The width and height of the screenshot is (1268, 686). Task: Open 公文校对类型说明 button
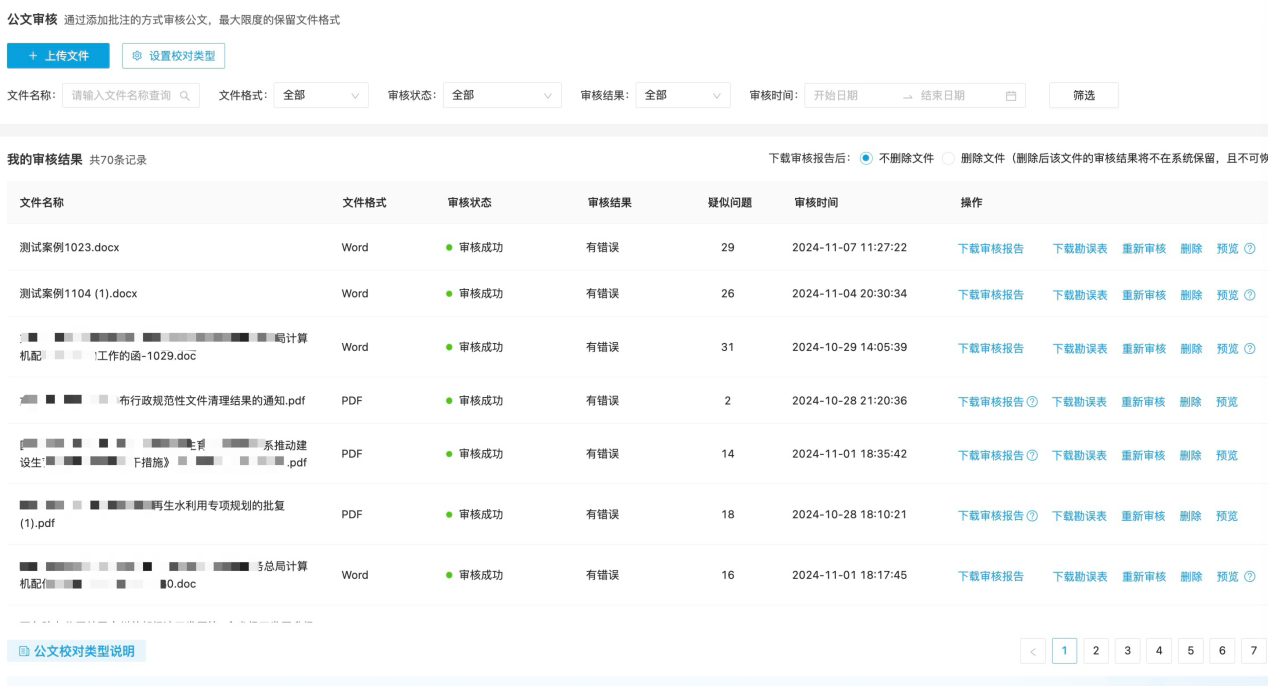click(x=76, y=651)
